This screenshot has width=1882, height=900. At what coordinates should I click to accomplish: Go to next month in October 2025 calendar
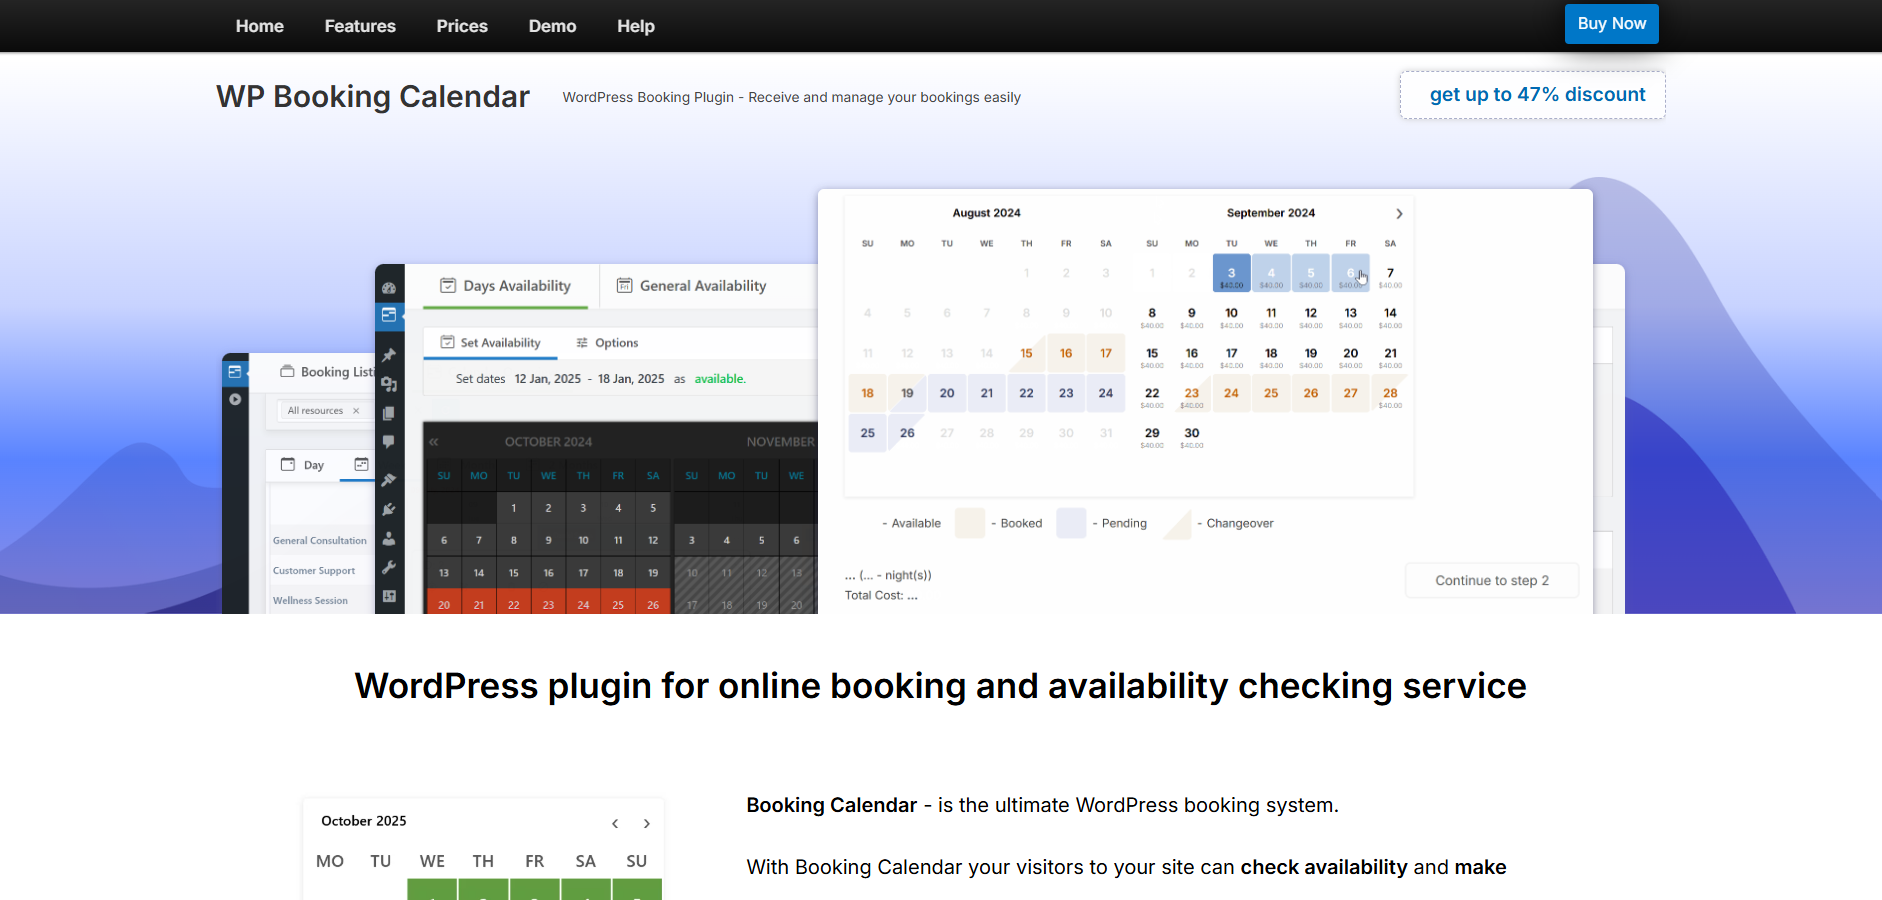[647, 824]
